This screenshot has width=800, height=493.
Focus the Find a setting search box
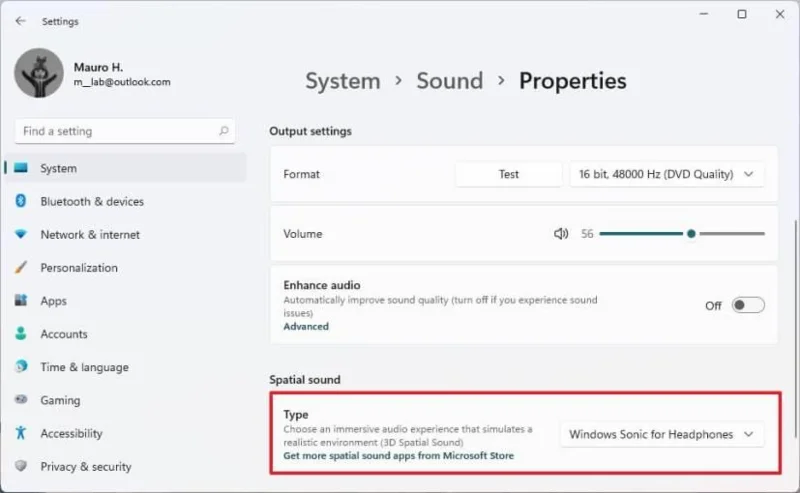tap(125, 131)
